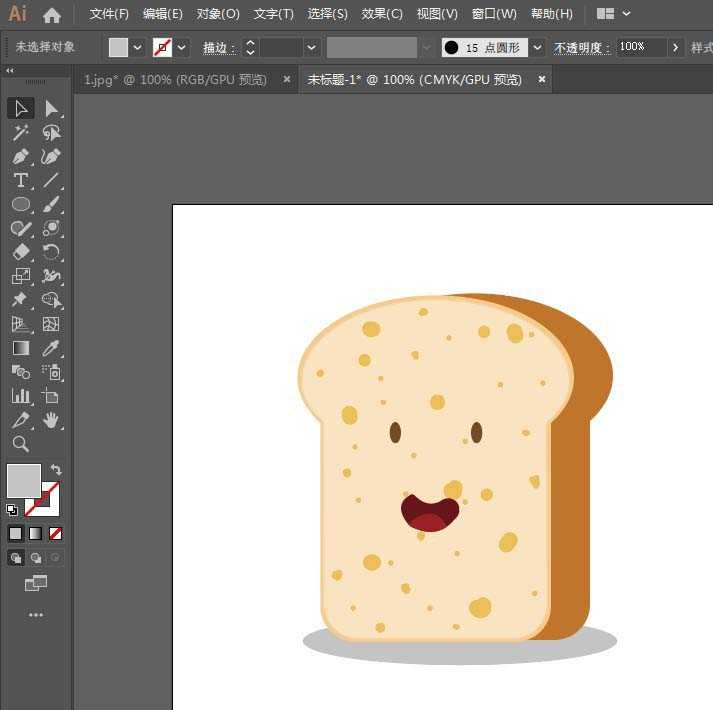Screen dimensions: 713x710
Task: Select the Ellipse tool
Action: tap(20, 205)
